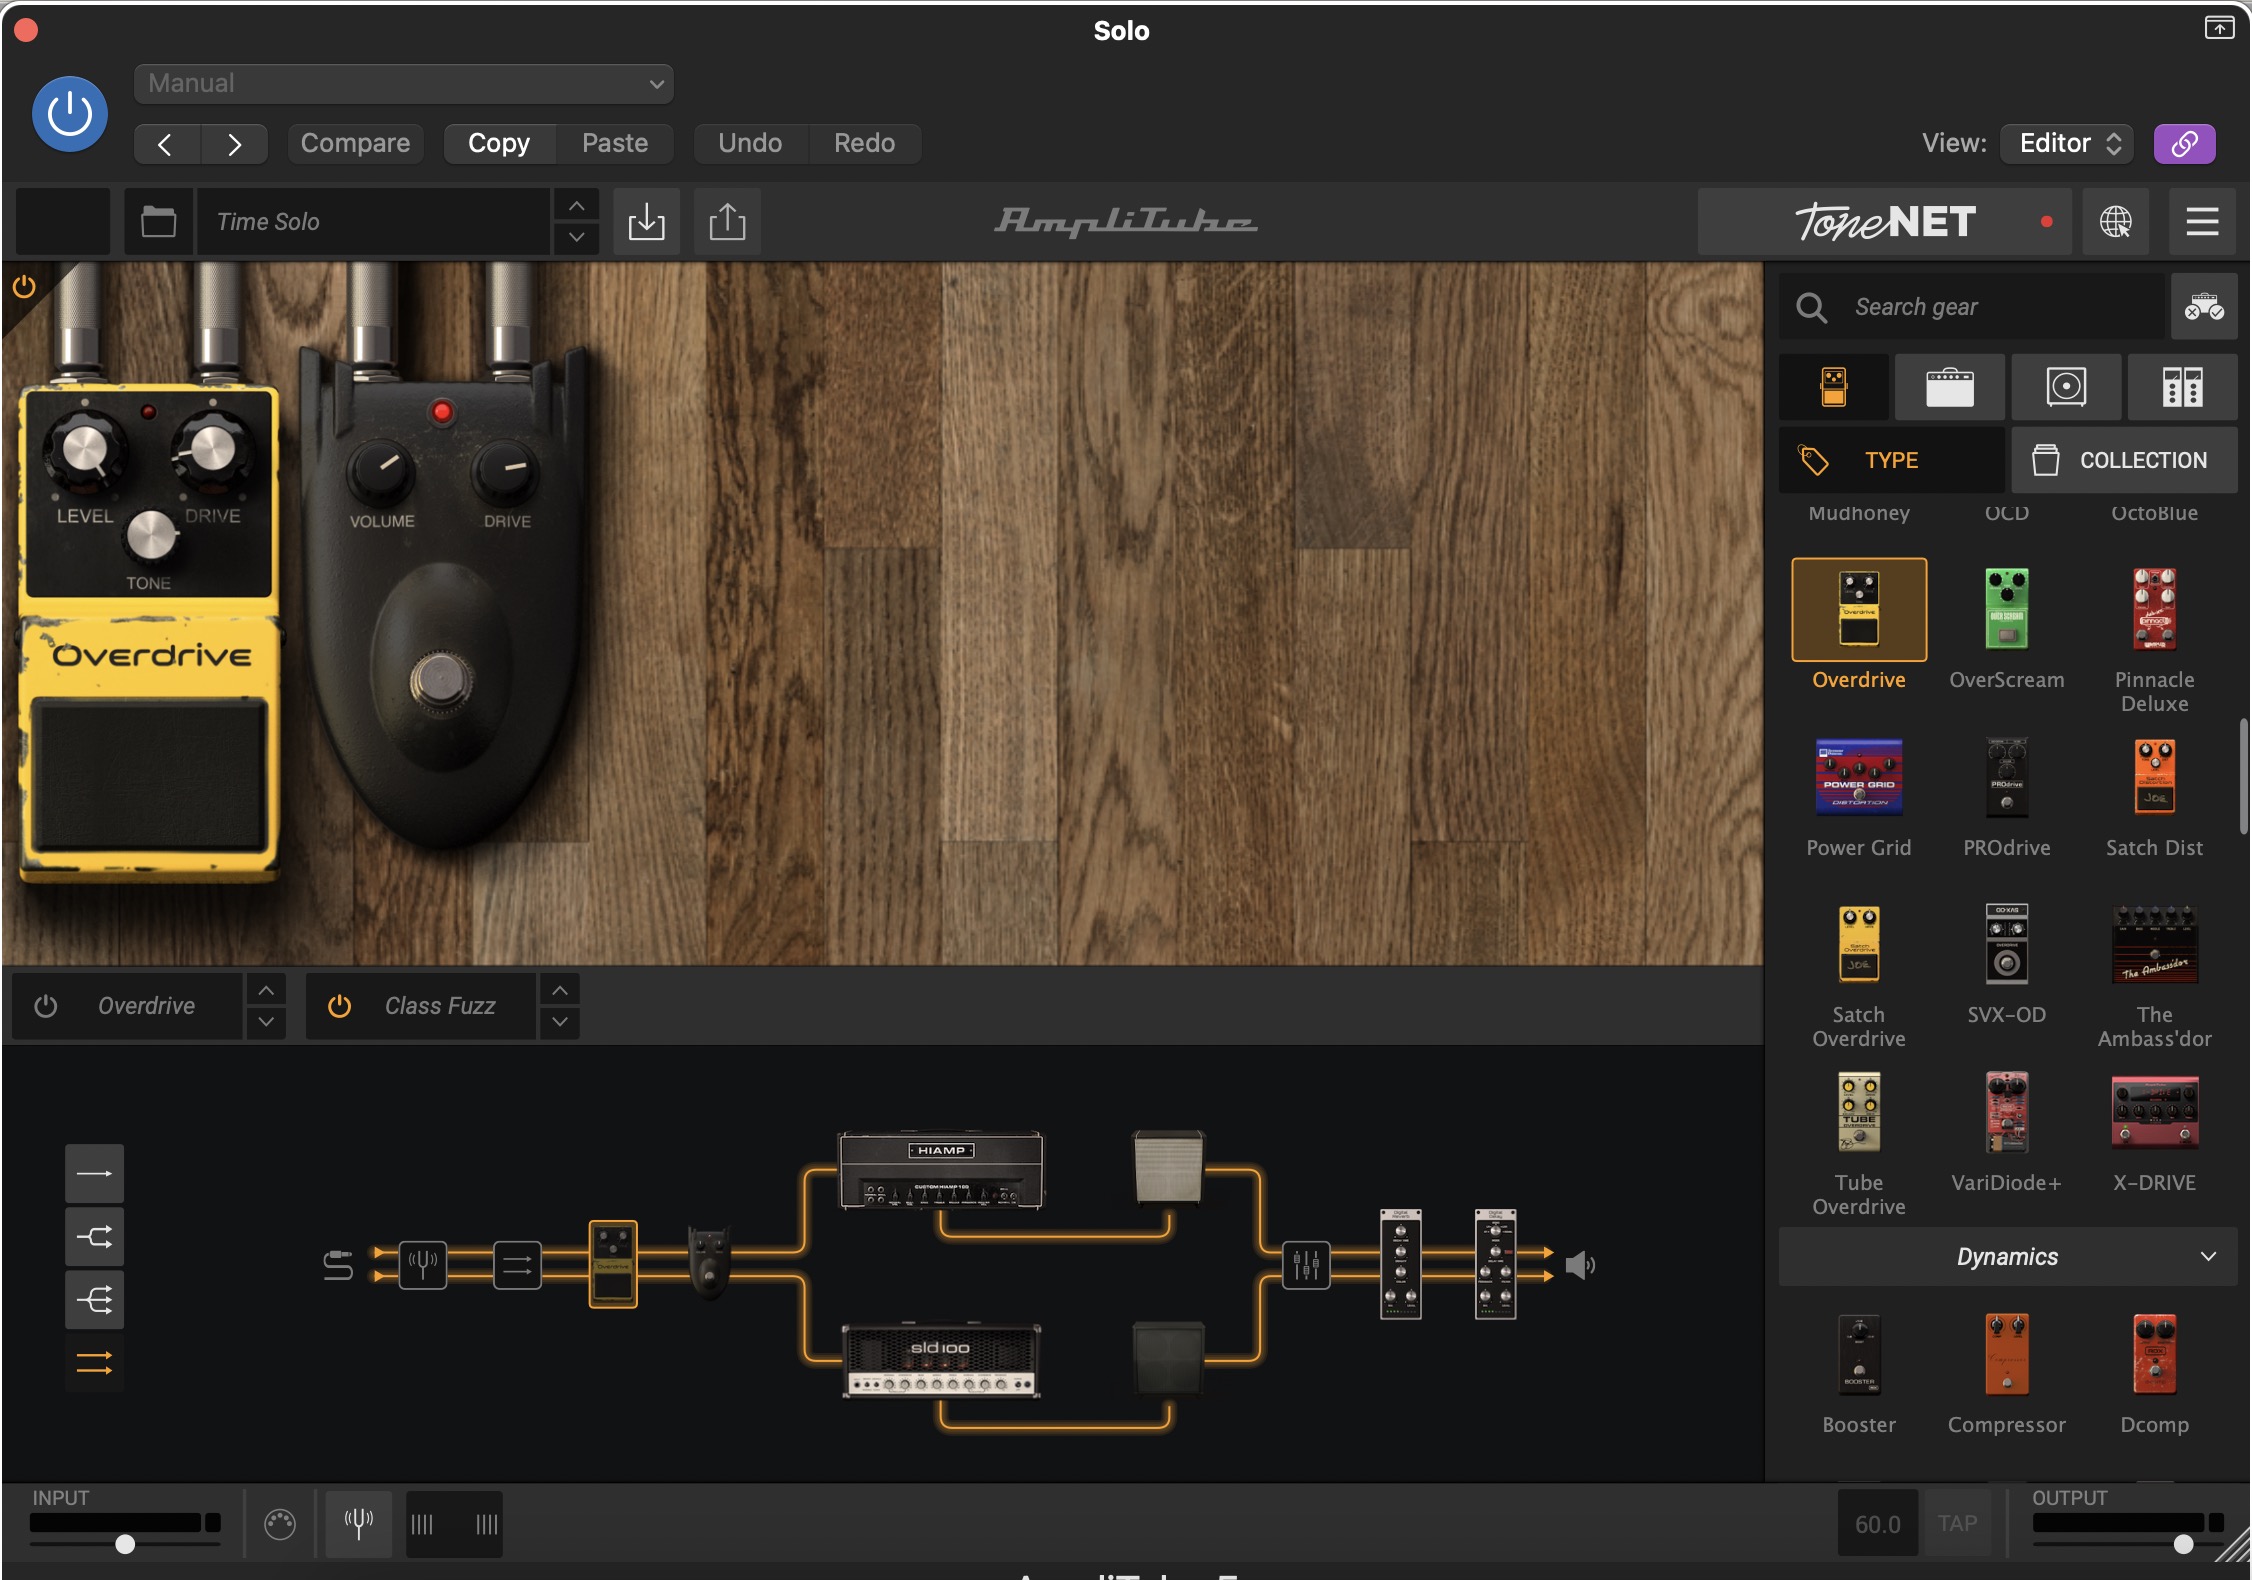Go to previous preset arrow
The image size is (2252, 1580).
tap(167, 144)
